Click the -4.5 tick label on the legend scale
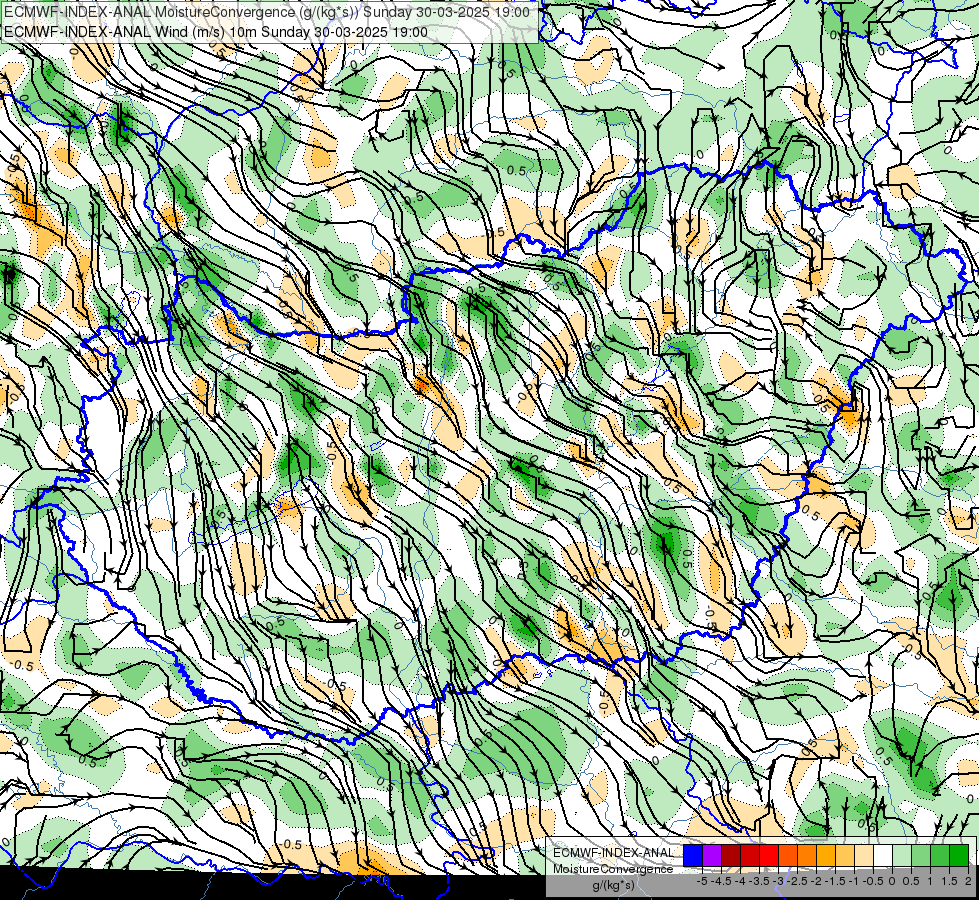The image size is (979, 900). pyautogui.click(x=721, y=881)
